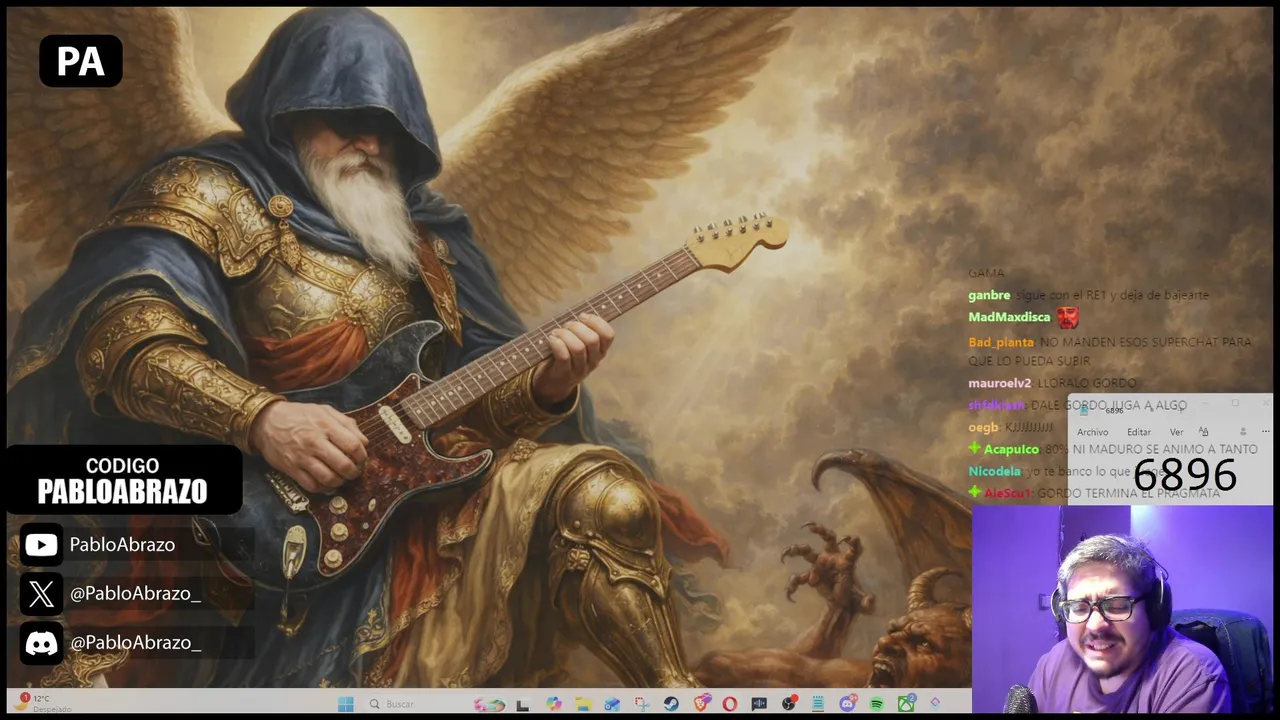Launch Copilot from the taskbar

553,704
